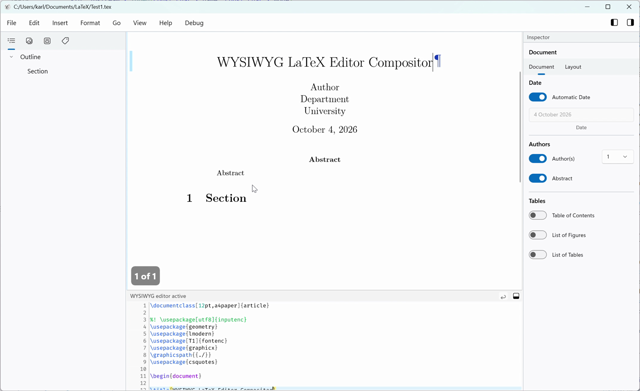
Task: Open the tags sidebar panel icon
Action: tap(65, 41)
